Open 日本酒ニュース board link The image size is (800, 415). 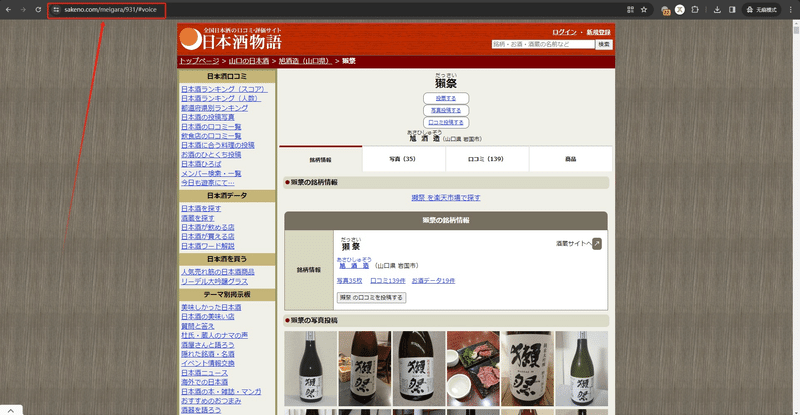[x=205, y=373]
